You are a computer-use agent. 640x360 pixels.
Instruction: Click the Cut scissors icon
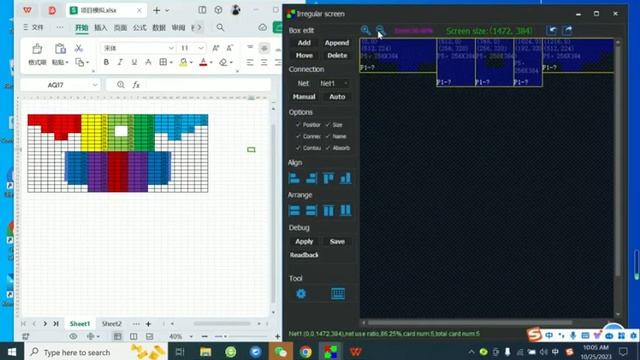click(x=78, y=48)
